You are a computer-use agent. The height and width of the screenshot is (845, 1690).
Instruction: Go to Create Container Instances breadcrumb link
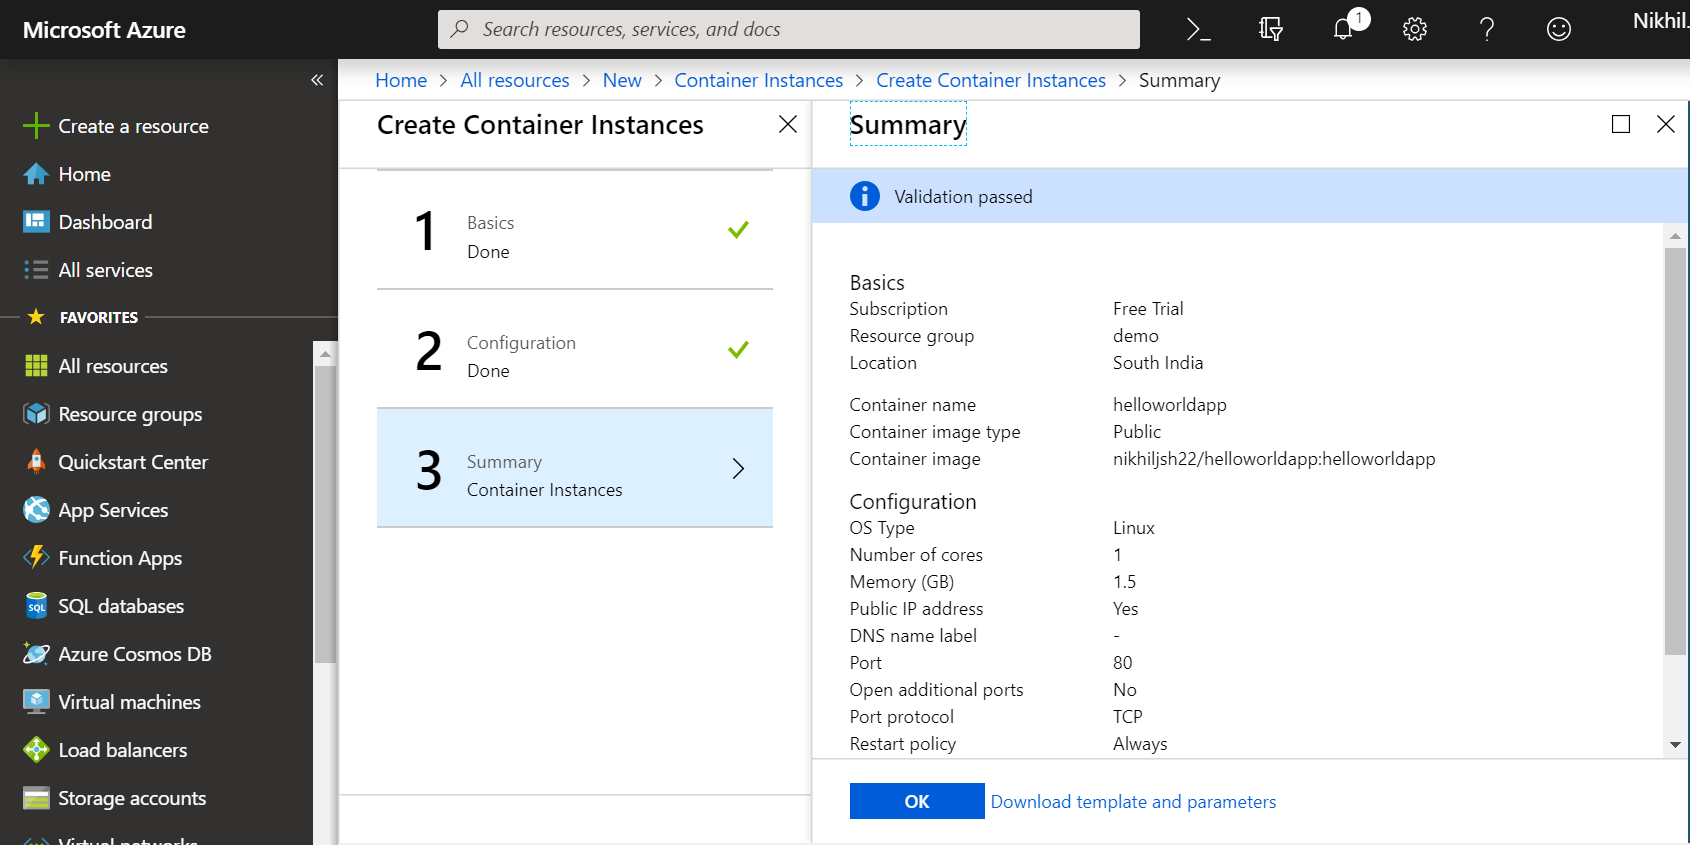click(x=991, y=80)
